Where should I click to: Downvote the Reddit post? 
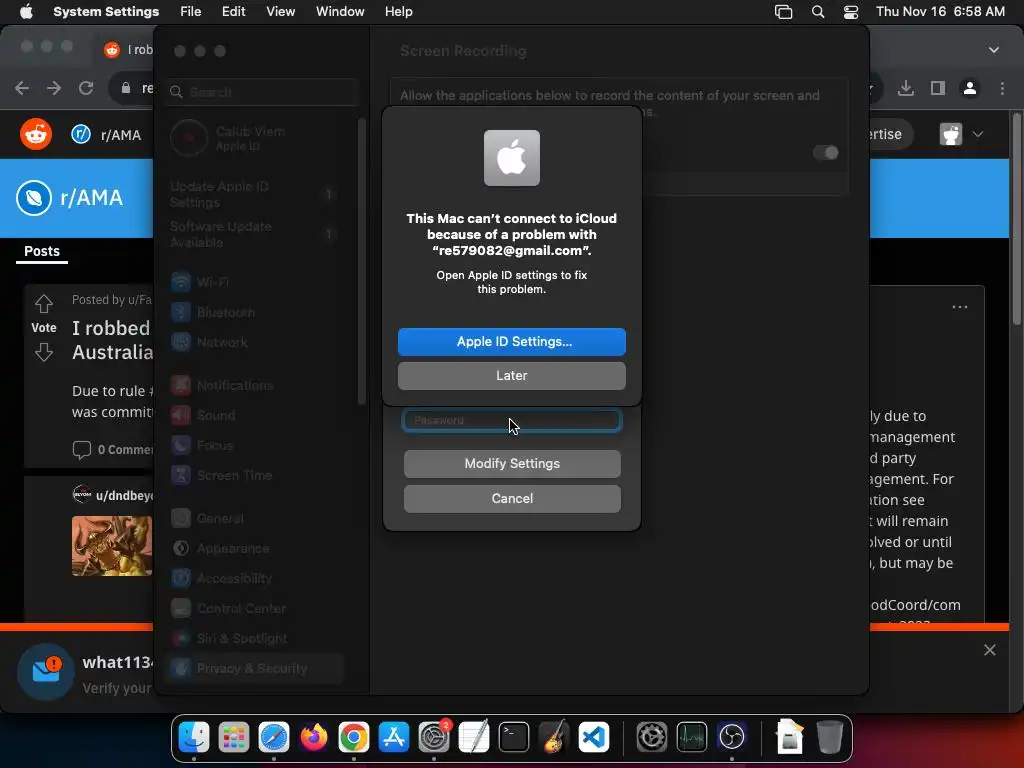pos(44,353)
